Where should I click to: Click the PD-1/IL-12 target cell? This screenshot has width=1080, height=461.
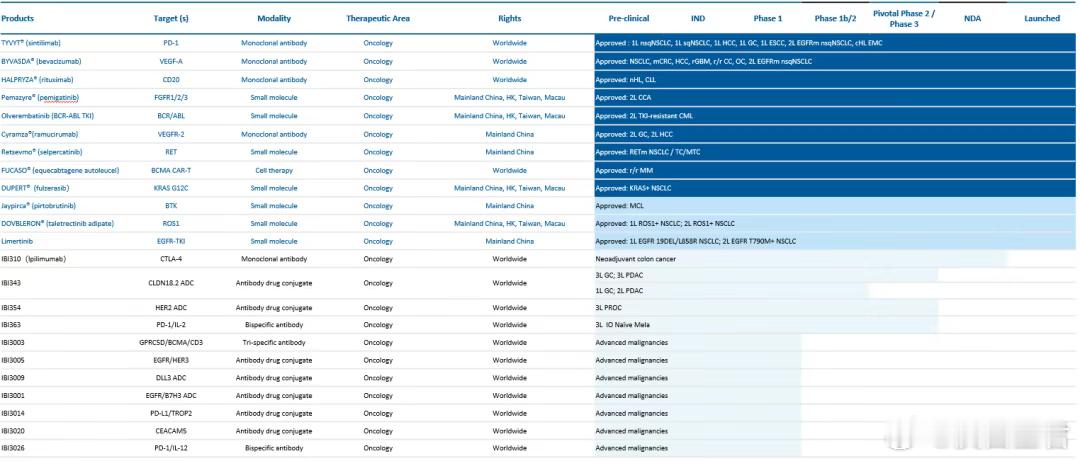(171, 449)
